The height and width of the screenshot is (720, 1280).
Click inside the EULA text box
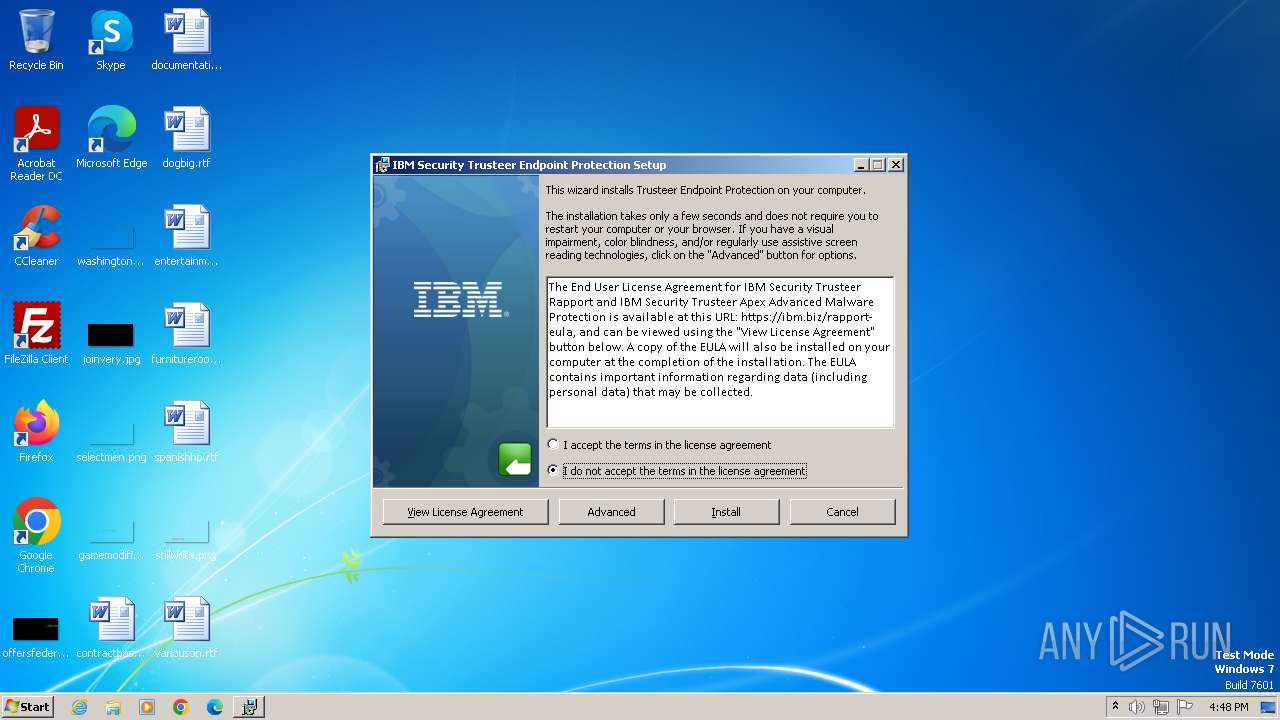click(720, 352)
